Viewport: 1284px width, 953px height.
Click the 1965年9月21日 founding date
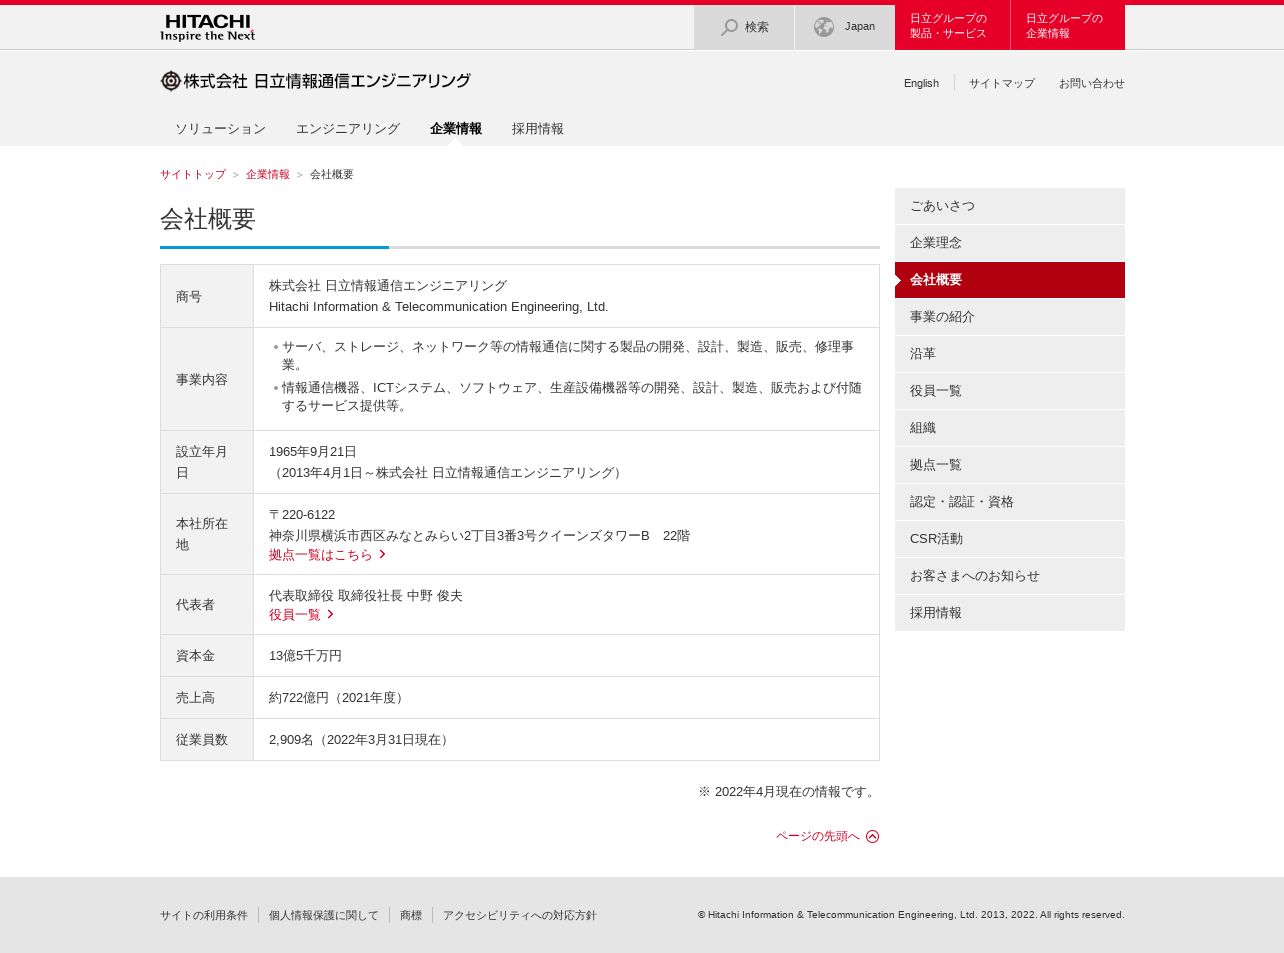(x=313, y=452)
